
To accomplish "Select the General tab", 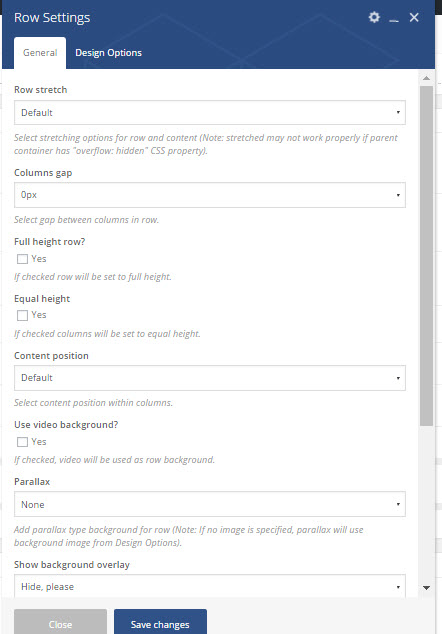I will coord(40,53).
